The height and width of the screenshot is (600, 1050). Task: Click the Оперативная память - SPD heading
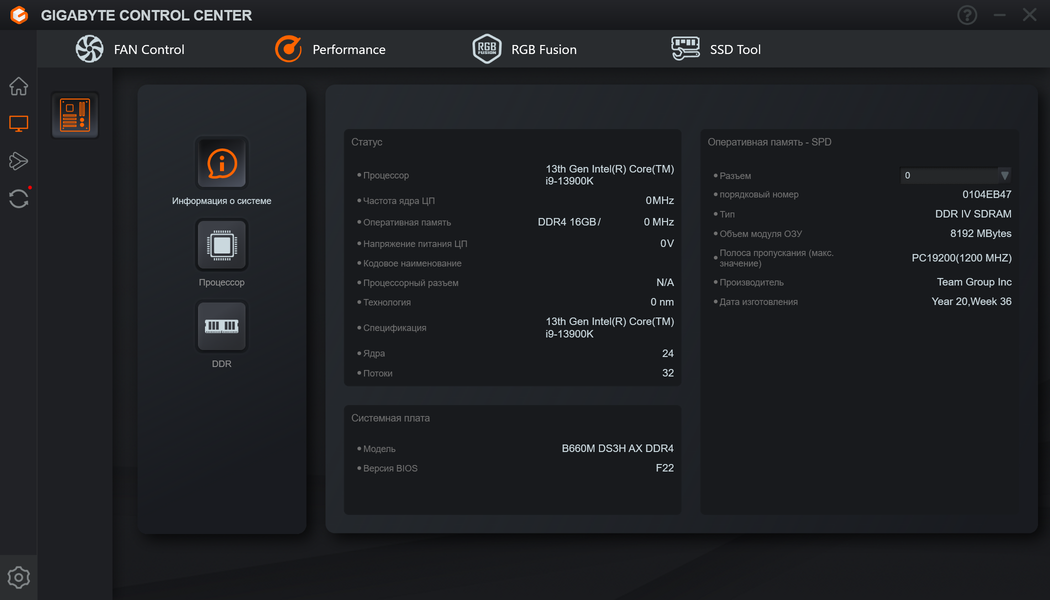pyautogui.click(x=769, y=142)
